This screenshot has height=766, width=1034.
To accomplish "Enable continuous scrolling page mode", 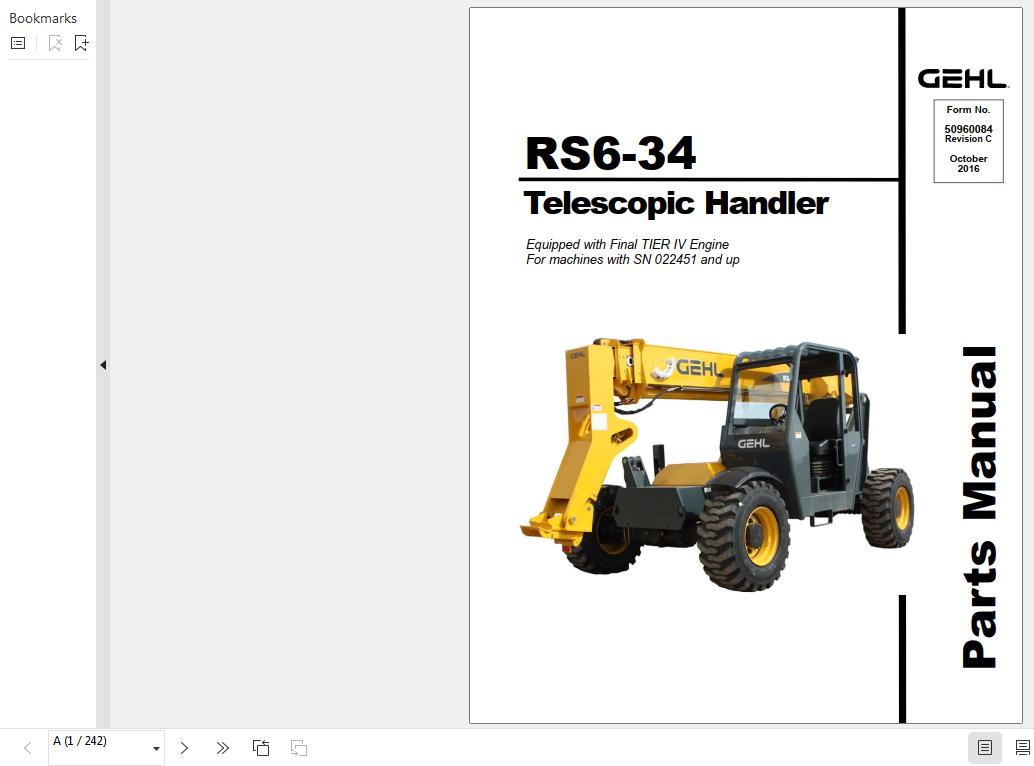I will [1022, 748].
